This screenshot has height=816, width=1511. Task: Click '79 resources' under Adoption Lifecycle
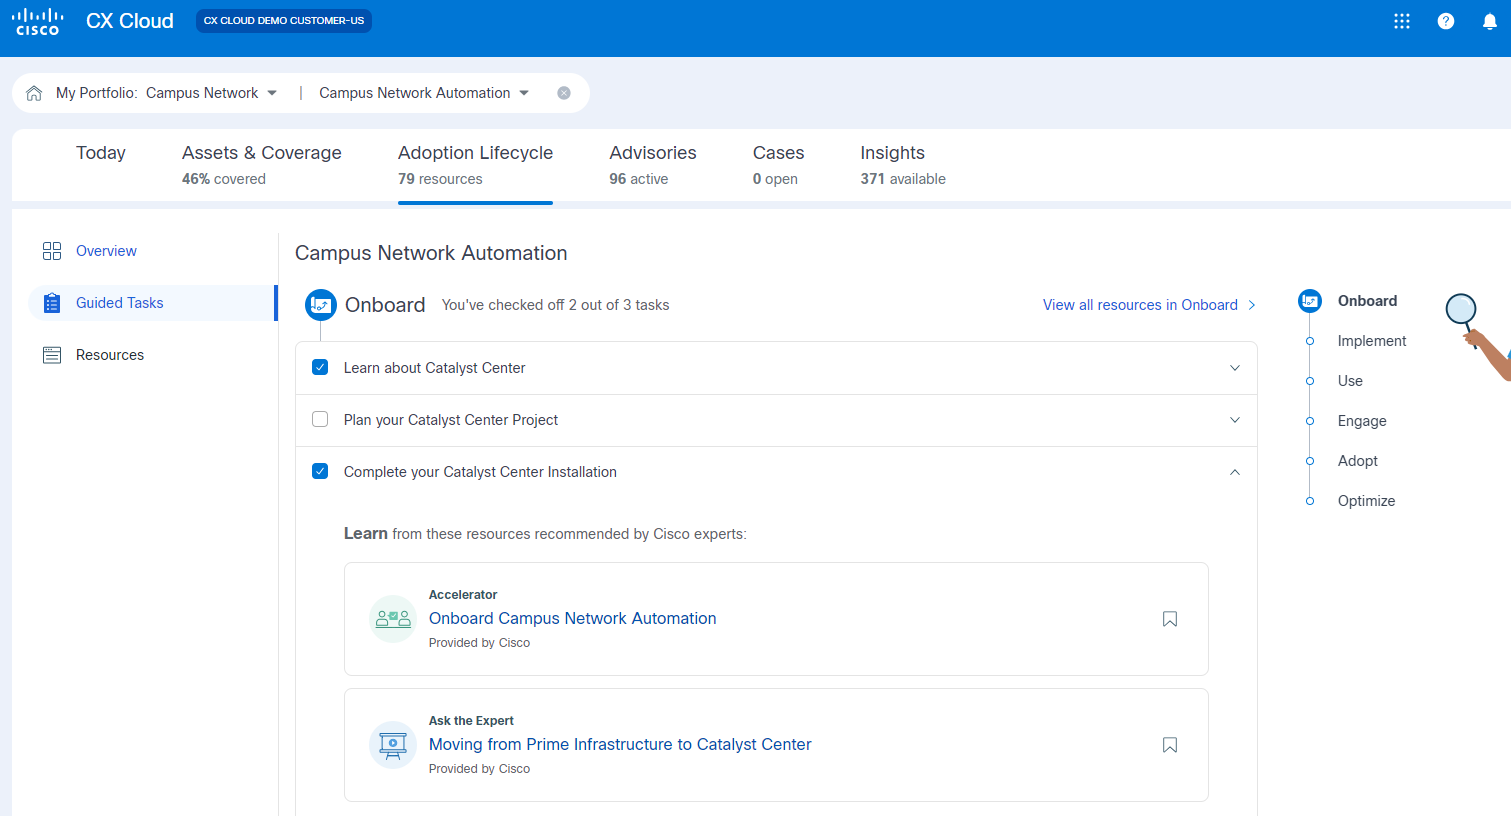(440, 179)
